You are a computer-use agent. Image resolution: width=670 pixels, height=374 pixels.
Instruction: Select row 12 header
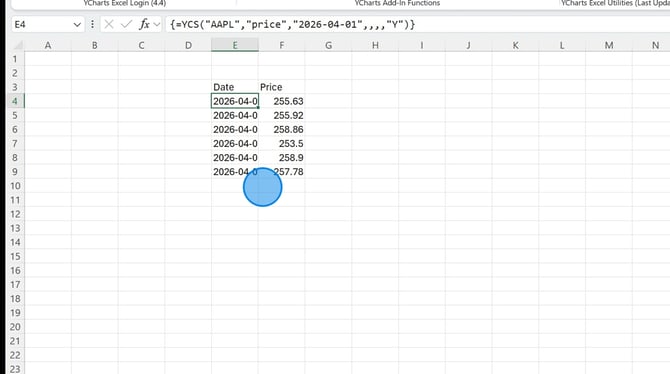[15, 214]
